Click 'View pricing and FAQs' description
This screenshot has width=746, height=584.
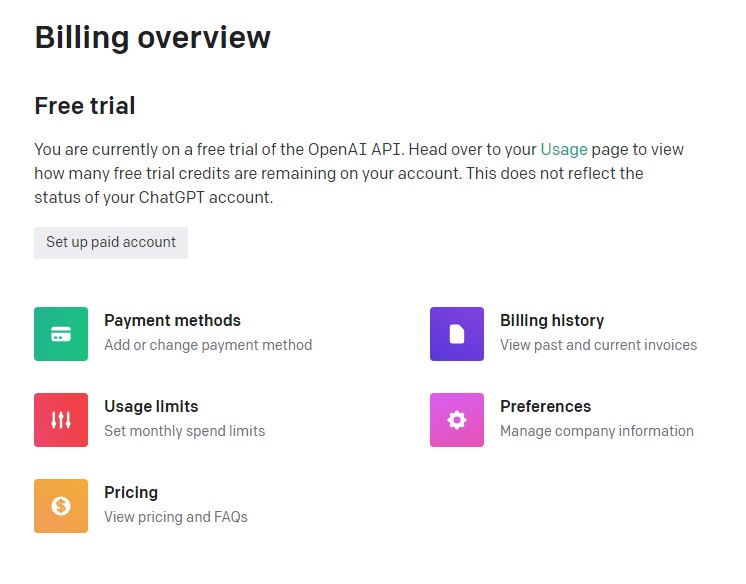tap(176, 517)
